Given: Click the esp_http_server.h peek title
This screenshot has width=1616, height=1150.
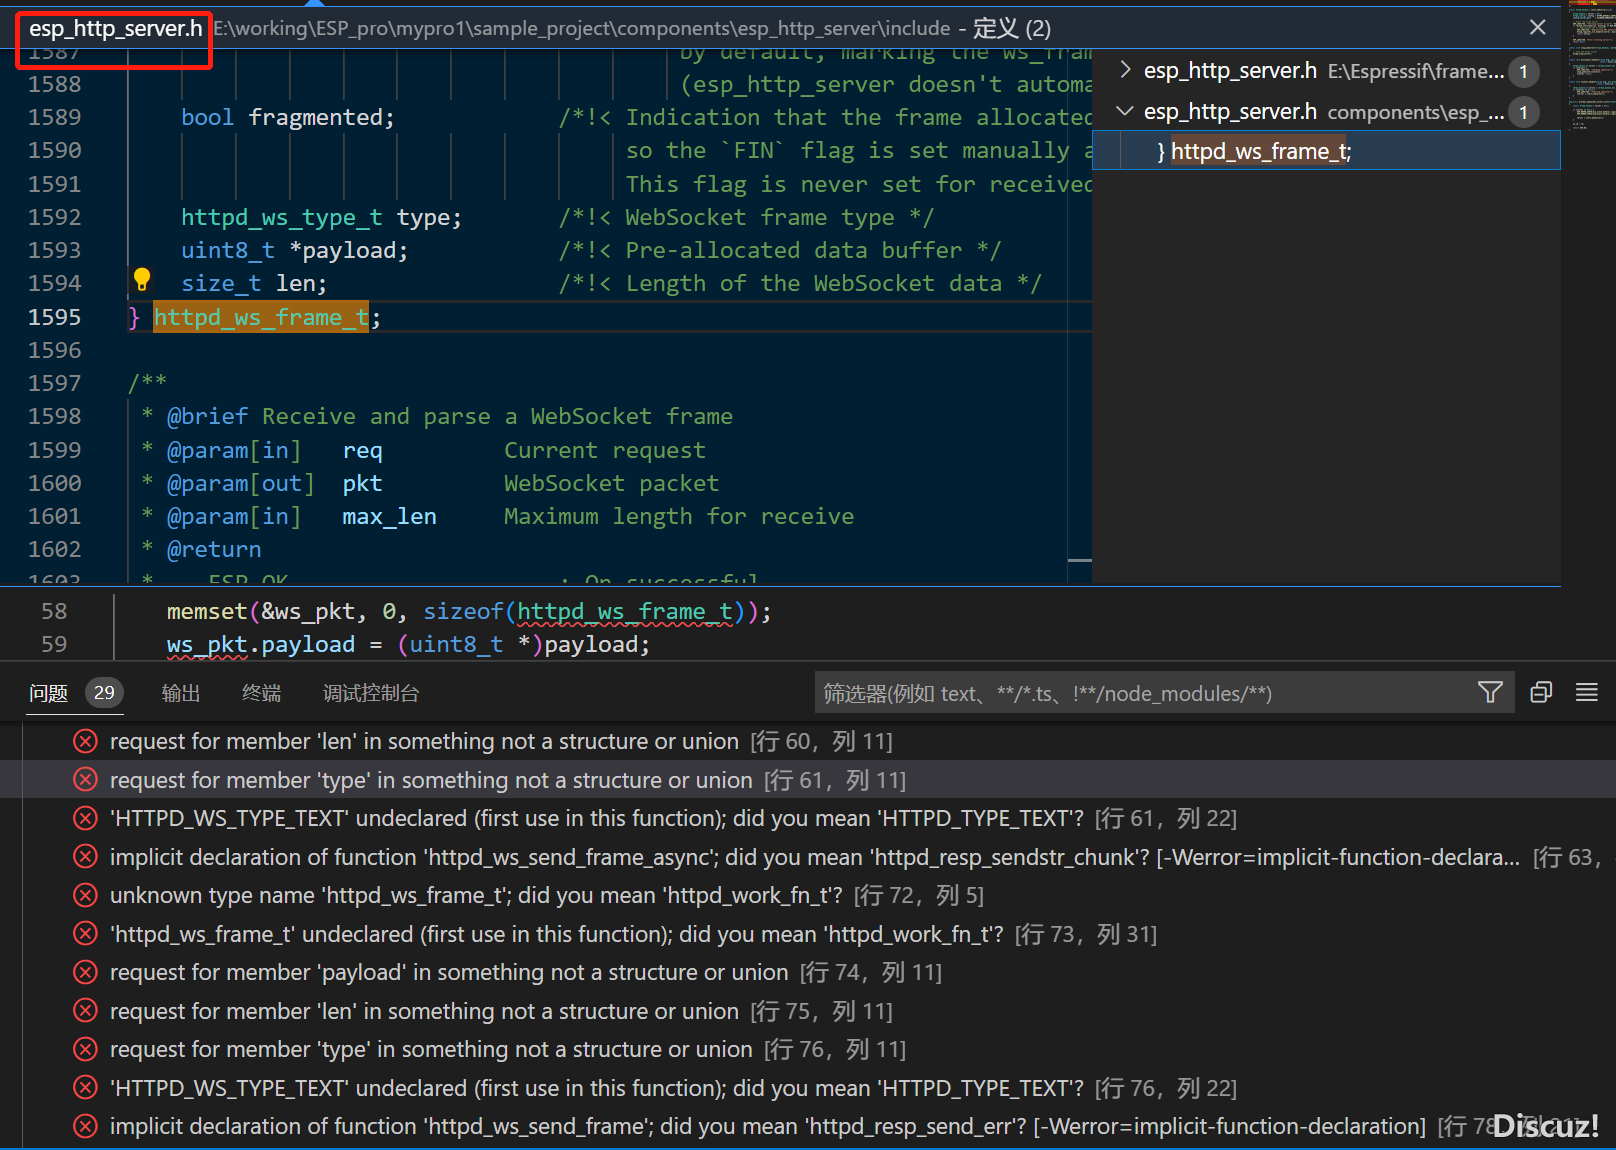Looking at the screenshot, I should [x=115, y=28].
